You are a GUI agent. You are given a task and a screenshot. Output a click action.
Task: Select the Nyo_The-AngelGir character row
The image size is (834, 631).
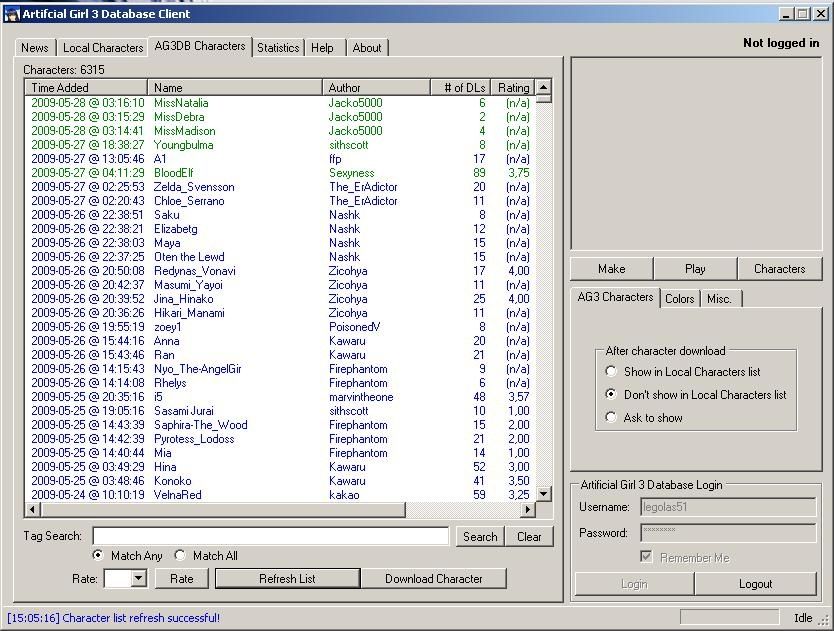280,369
